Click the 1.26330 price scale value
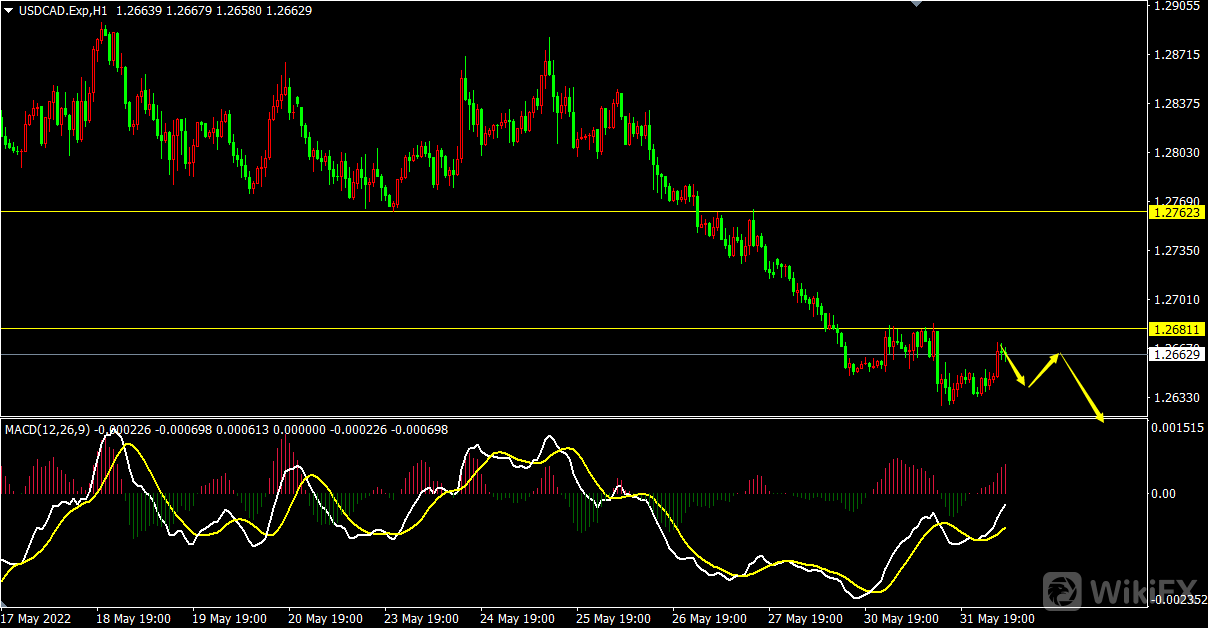 click(1176, 397)
